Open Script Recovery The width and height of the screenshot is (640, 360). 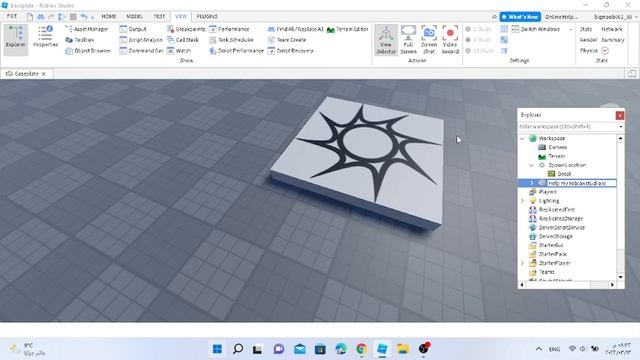[x=291, y=51]
